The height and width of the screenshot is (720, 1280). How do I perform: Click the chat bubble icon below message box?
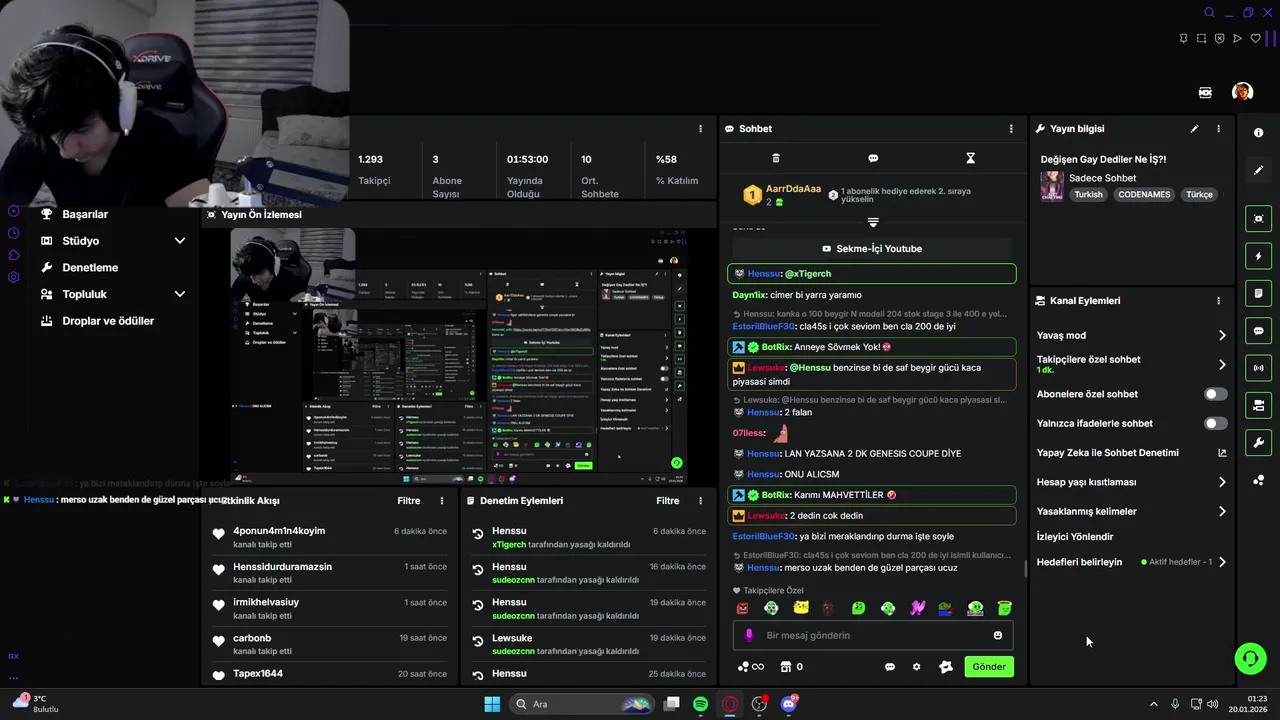tap(890, 667)
